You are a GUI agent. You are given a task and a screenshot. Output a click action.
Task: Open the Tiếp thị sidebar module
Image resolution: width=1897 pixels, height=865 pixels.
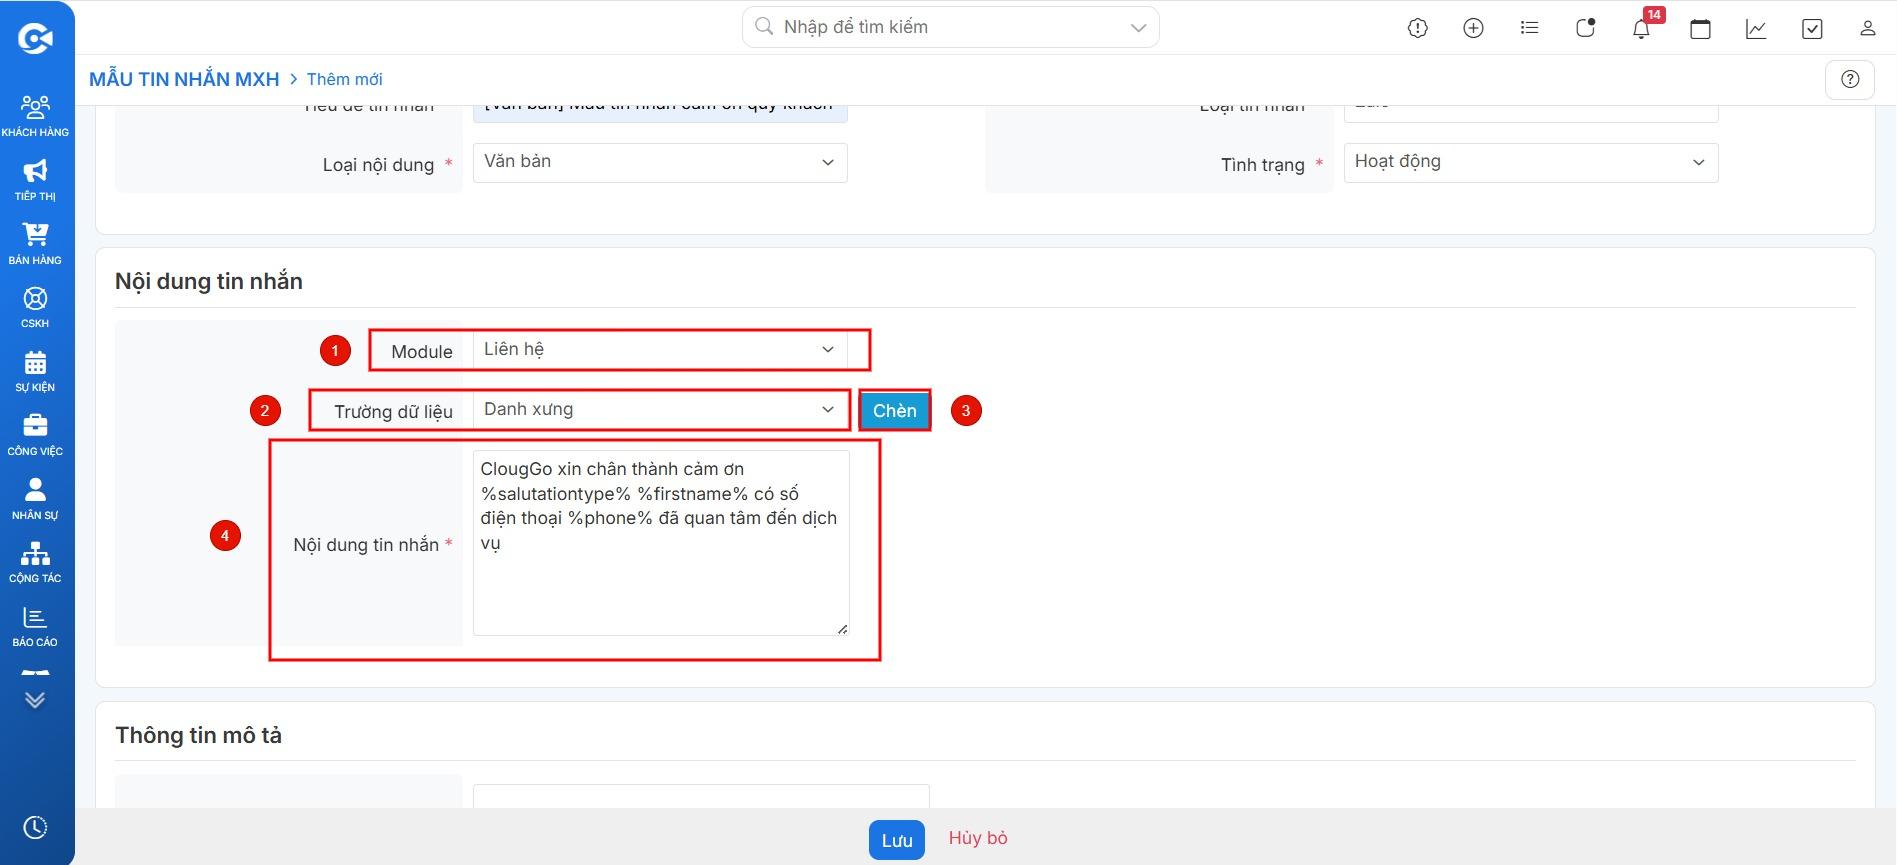tap(35, 180)
